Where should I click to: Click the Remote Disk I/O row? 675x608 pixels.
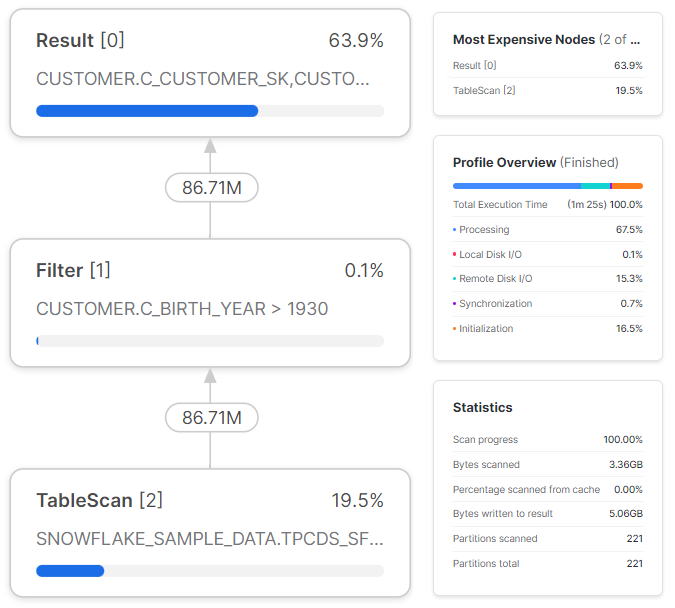[x=548, y=279]
